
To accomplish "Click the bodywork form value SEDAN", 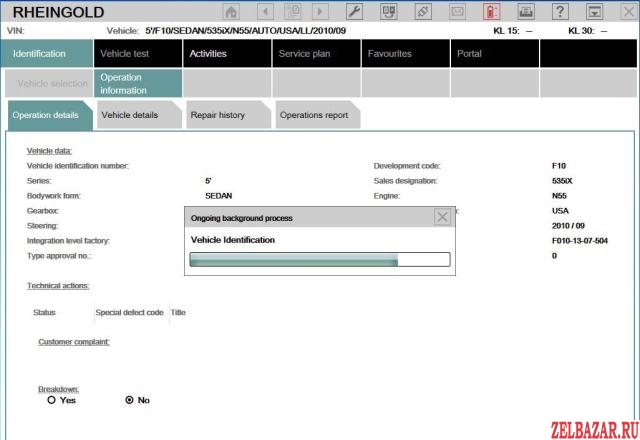I will (x=218, y=196).
